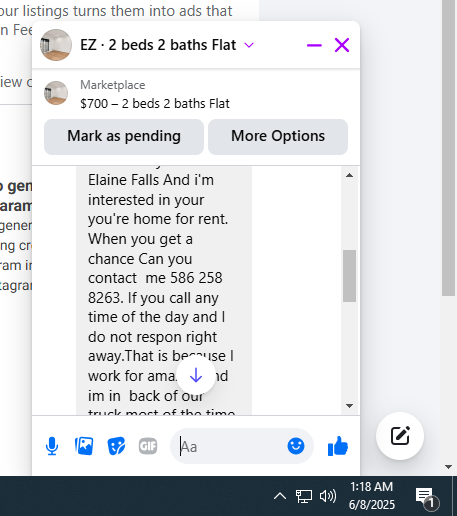Click Mark as pending button
Viewport: 457px width, 516px height.
tap(124, 137)
